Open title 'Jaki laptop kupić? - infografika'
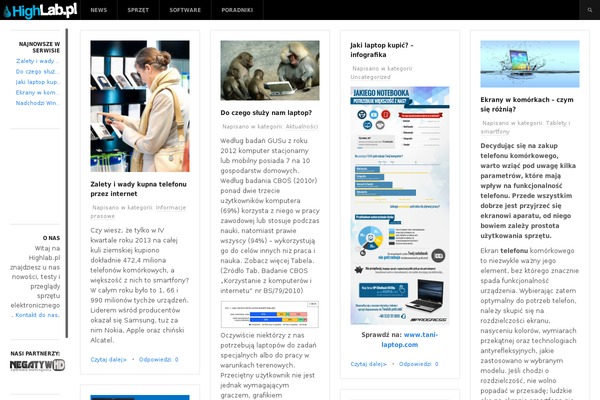 point(382,50)
